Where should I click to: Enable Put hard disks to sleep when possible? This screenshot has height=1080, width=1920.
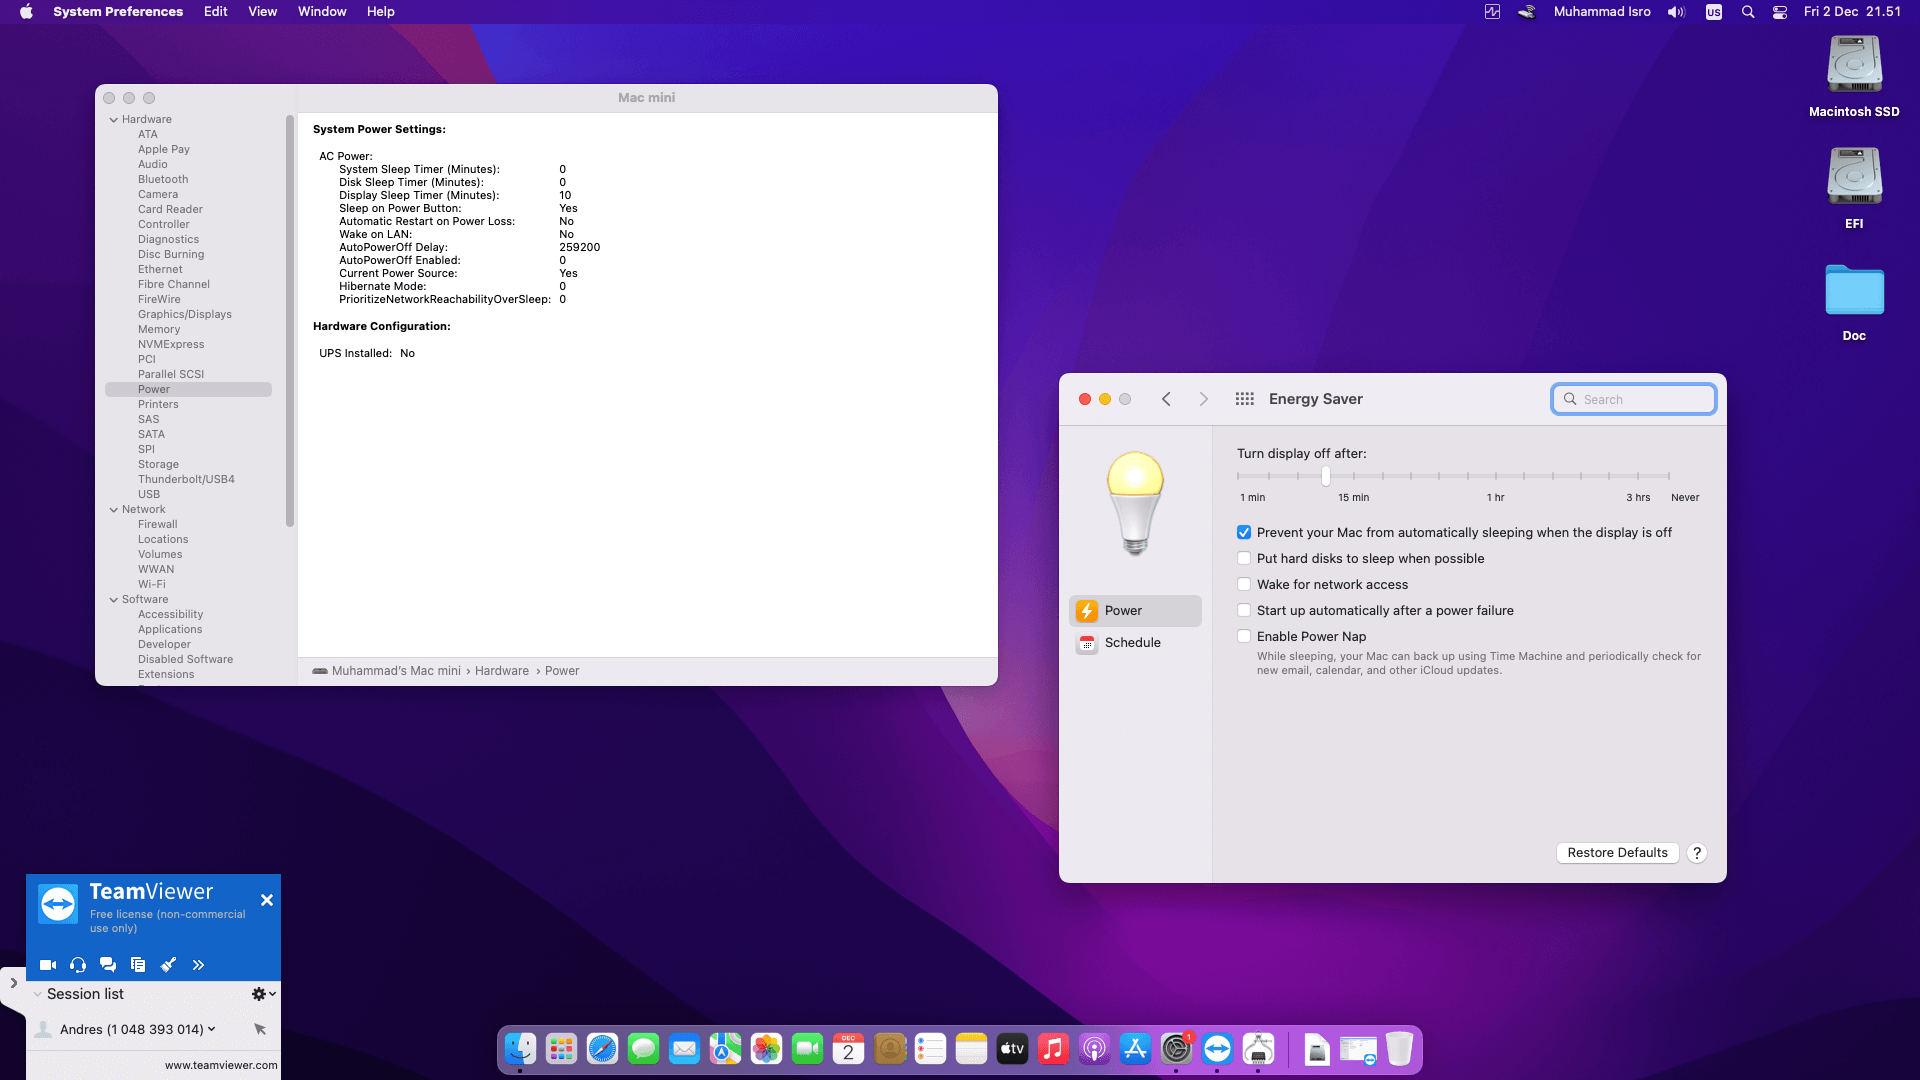coord(1244,559)
